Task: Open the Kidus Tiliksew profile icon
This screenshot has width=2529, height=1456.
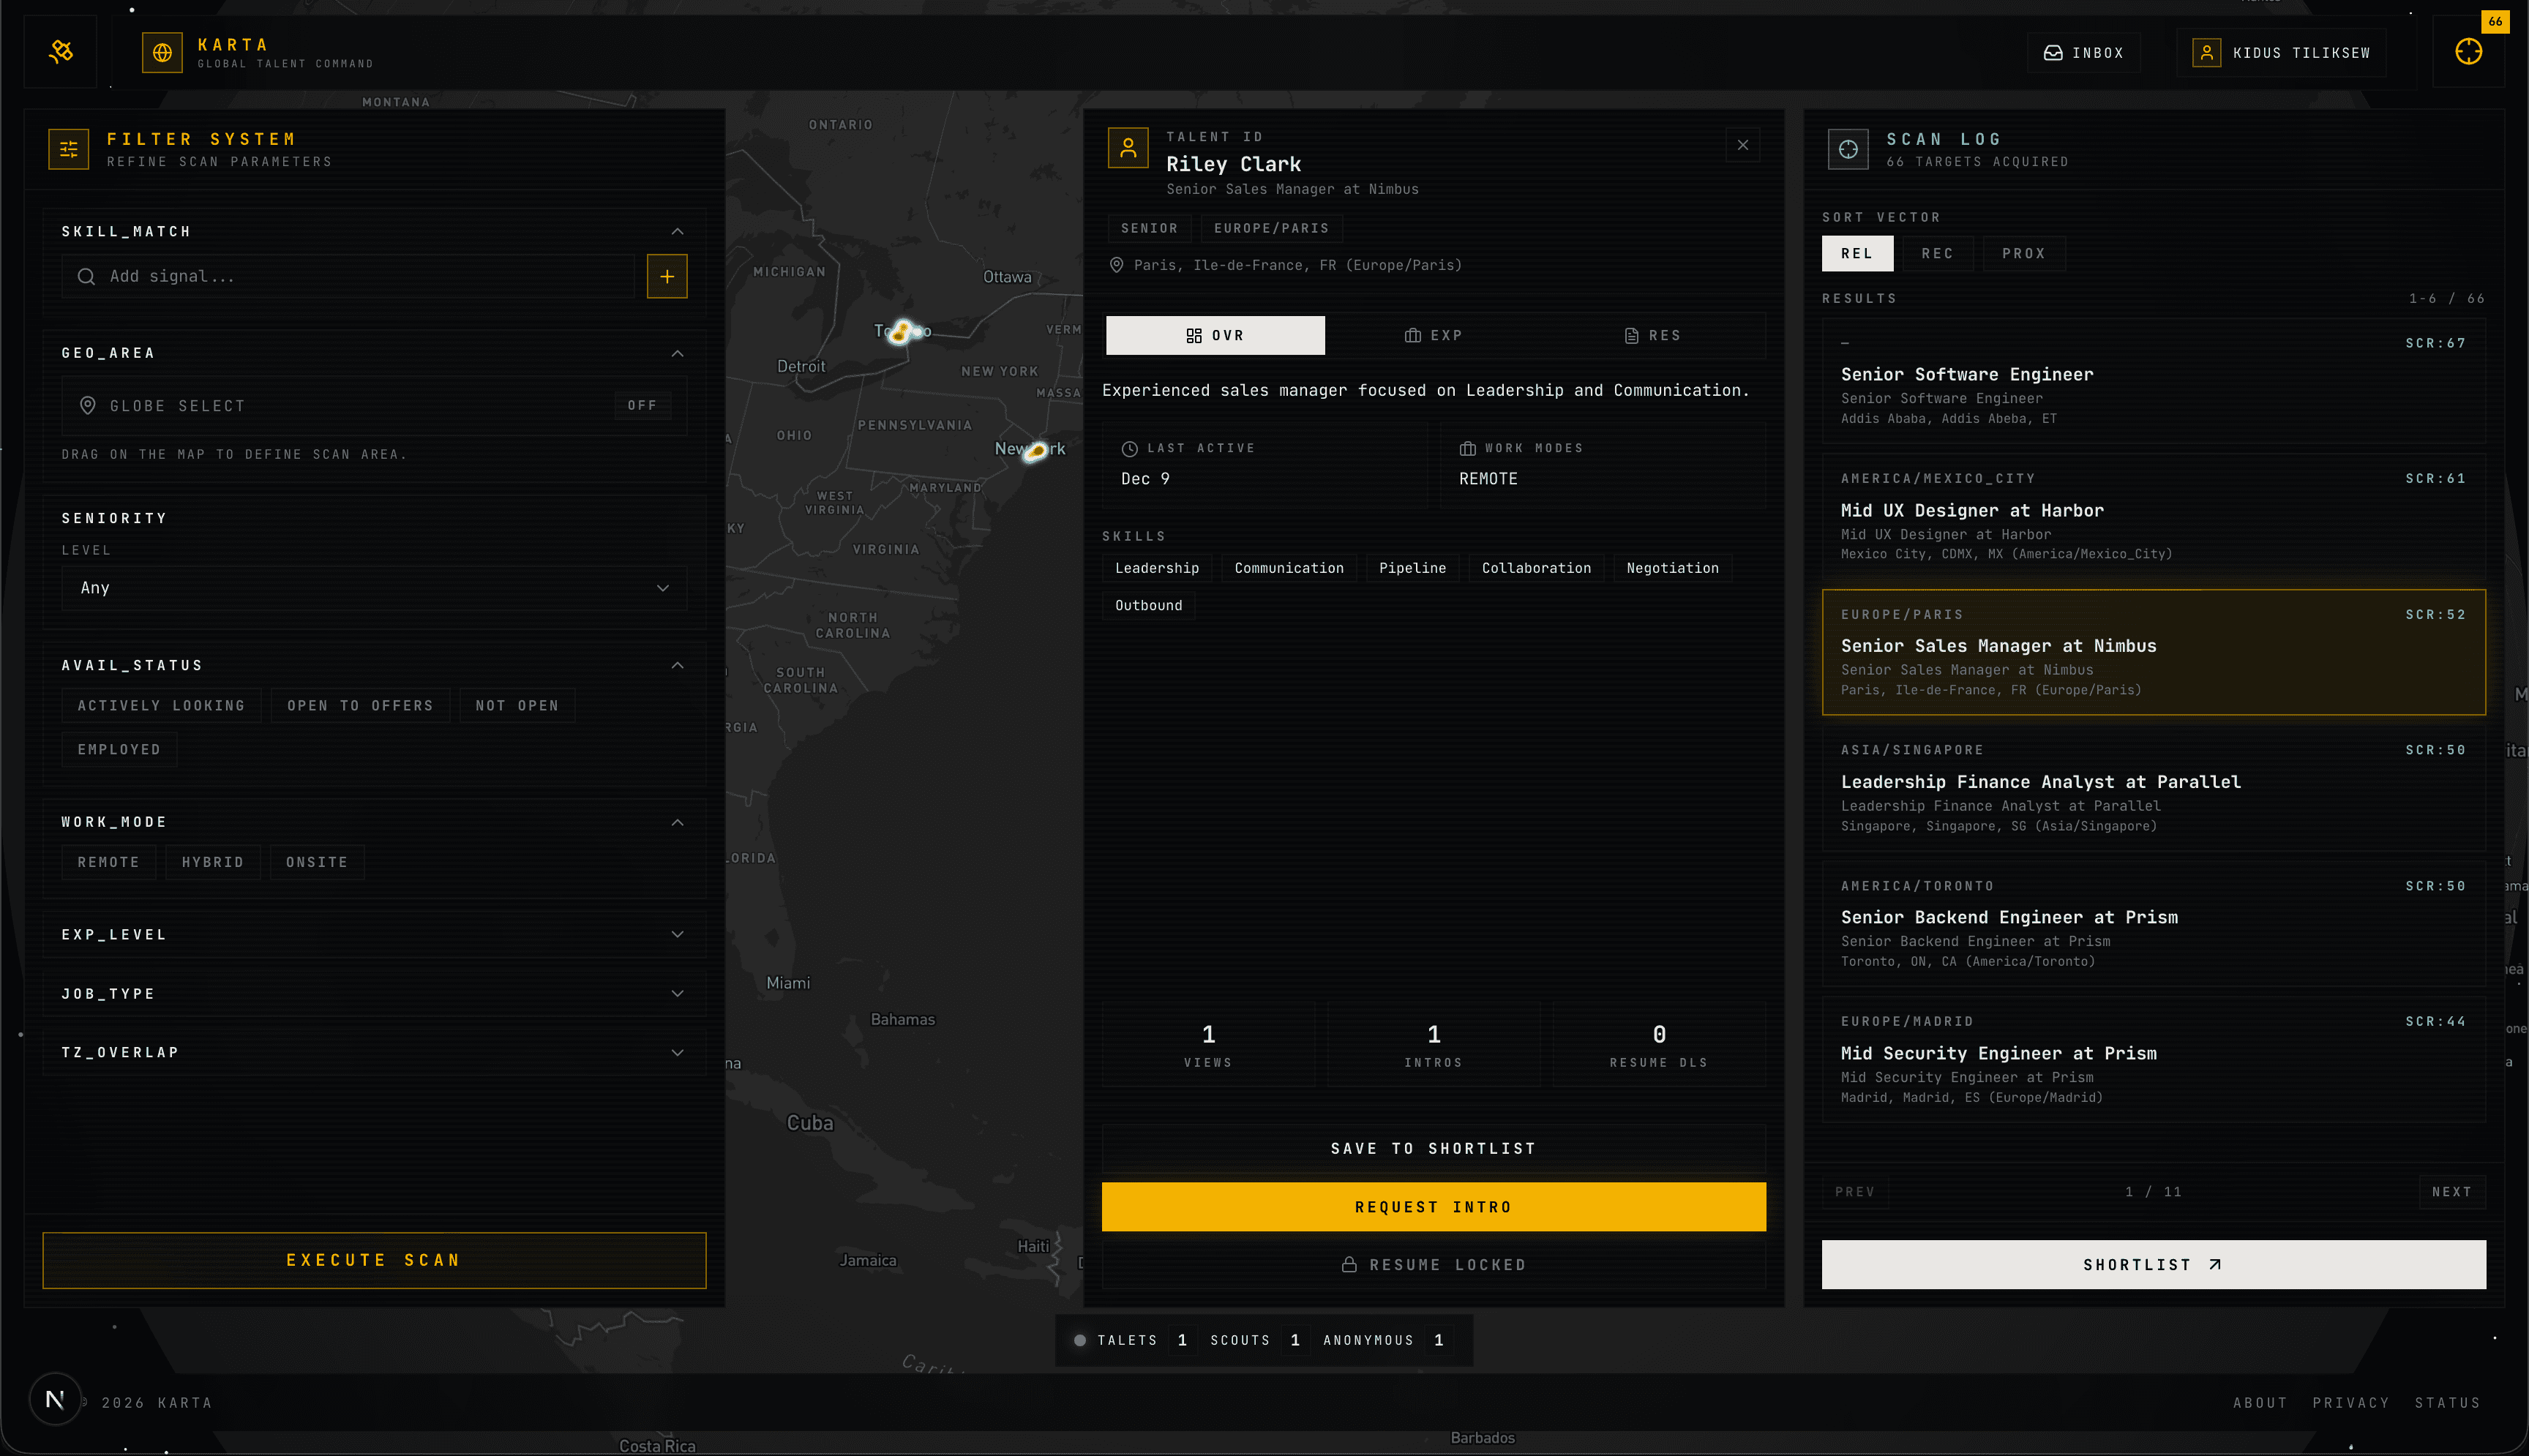Action: click(2206, 52)
